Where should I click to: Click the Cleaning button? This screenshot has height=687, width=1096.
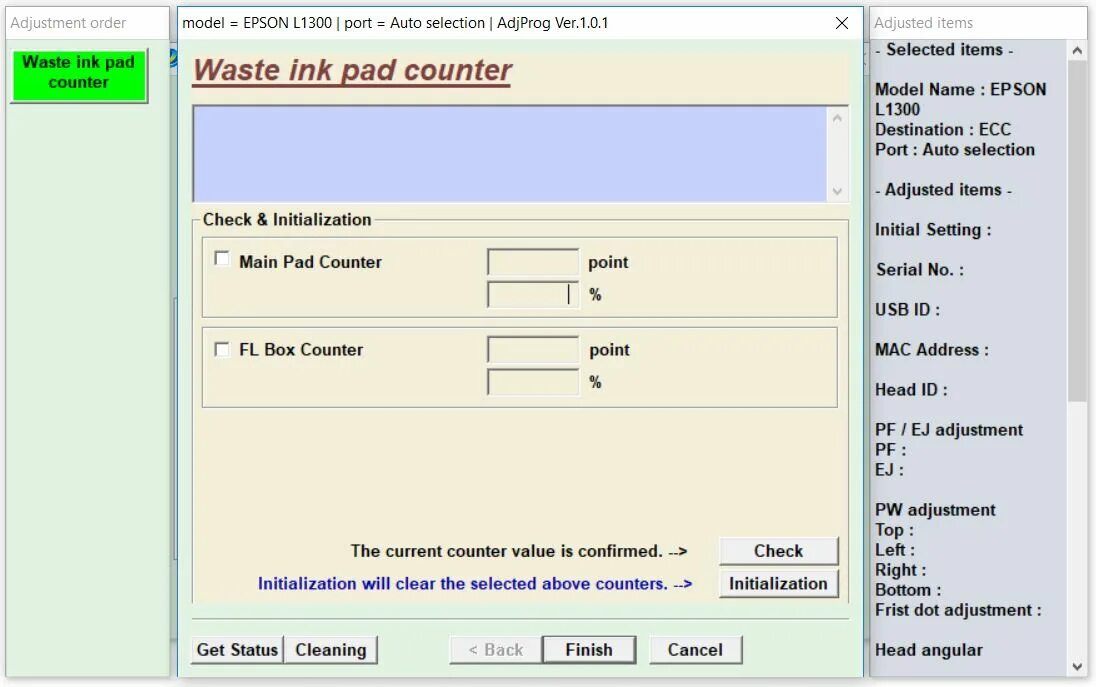[x=331, y=650]
